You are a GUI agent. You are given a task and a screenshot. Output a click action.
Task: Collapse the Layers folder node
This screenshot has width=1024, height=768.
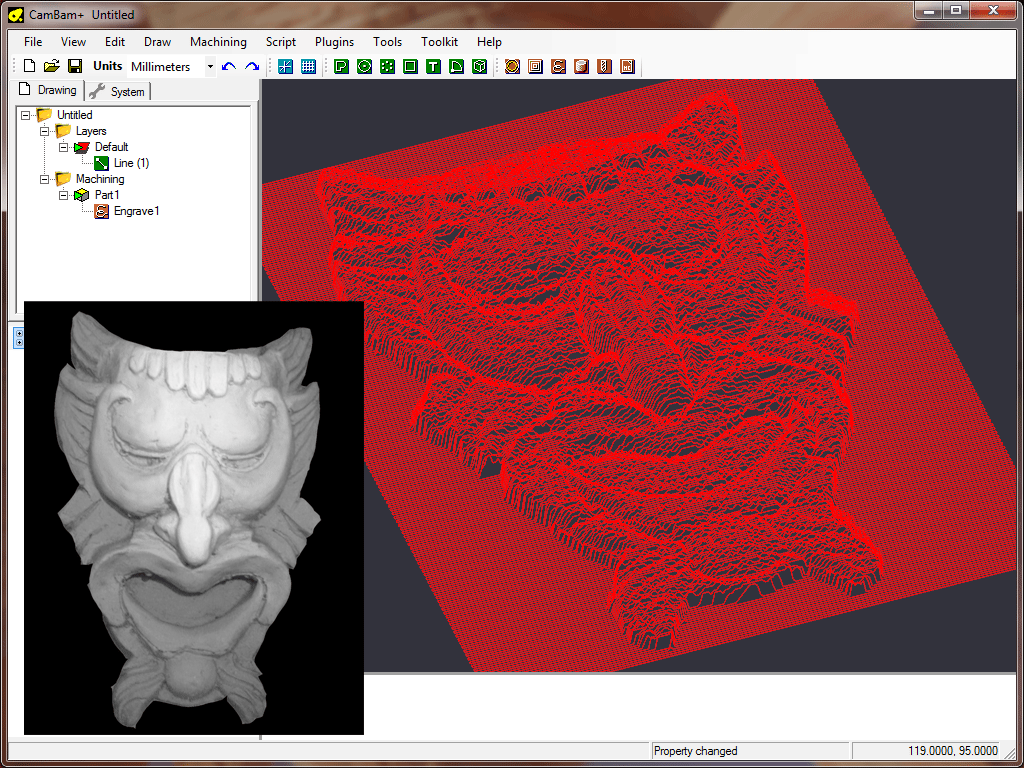tap(44, 131)
